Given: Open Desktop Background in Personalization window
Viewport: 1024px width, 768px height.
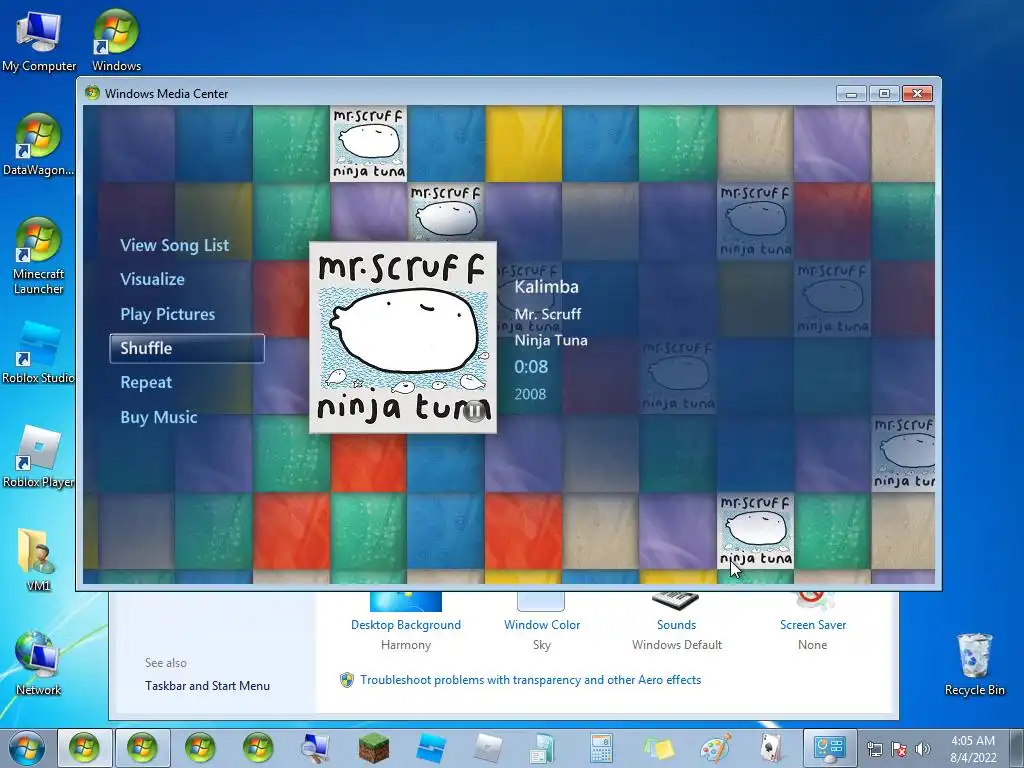Looking at the screenshot, I should [406, 625].
